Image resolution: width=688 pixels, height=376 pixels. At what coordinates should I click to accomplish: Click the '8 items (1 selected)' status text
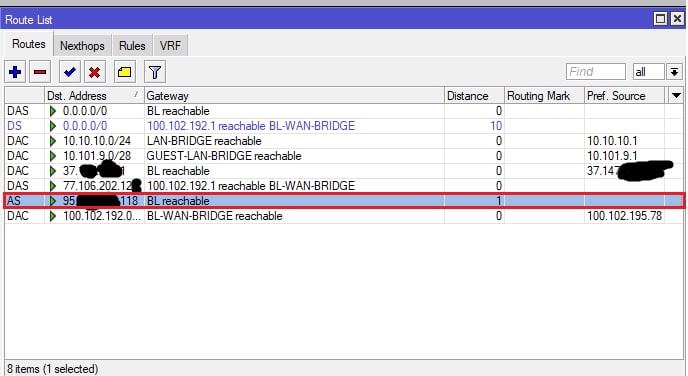52,369
